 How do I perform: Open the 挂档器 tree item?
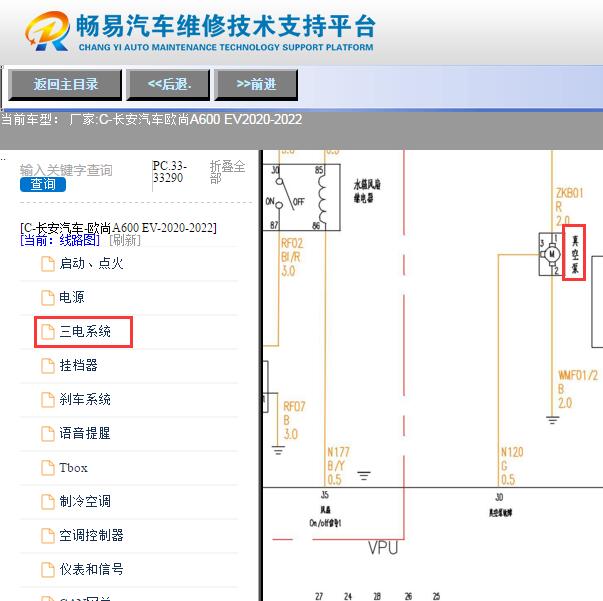pyautogui.click(x=78, y=365)
